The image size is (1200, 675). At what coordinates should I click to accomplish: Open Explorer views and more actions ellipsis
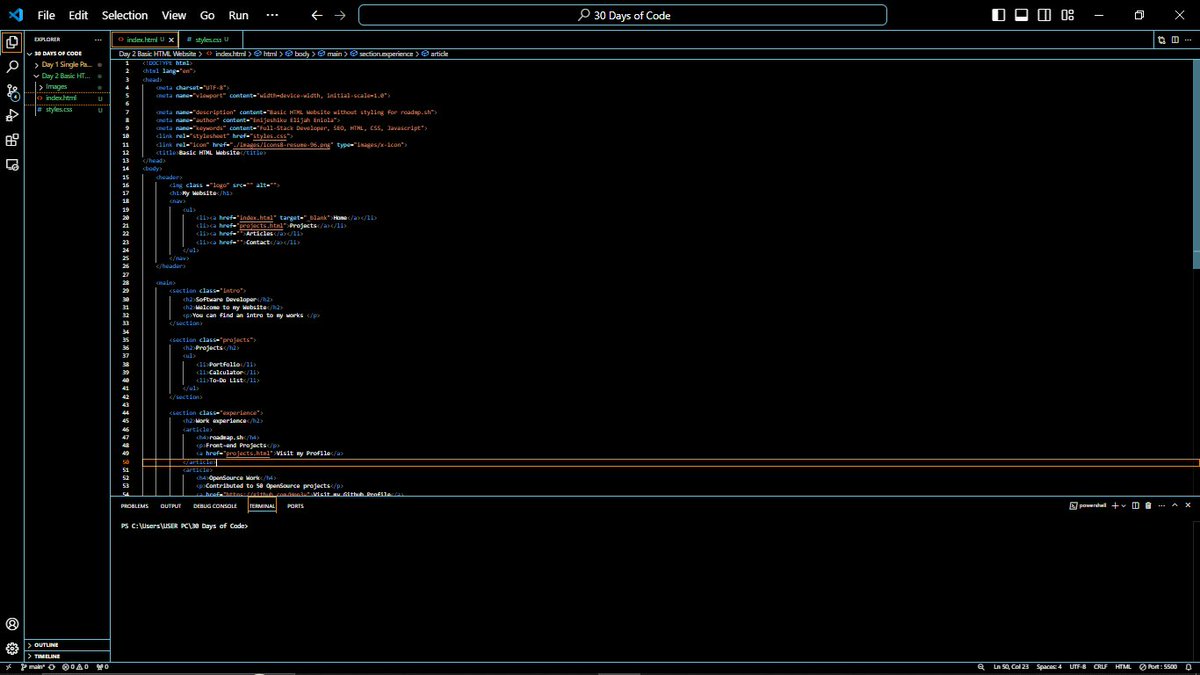pyautogui.click(x=98, y=39)
